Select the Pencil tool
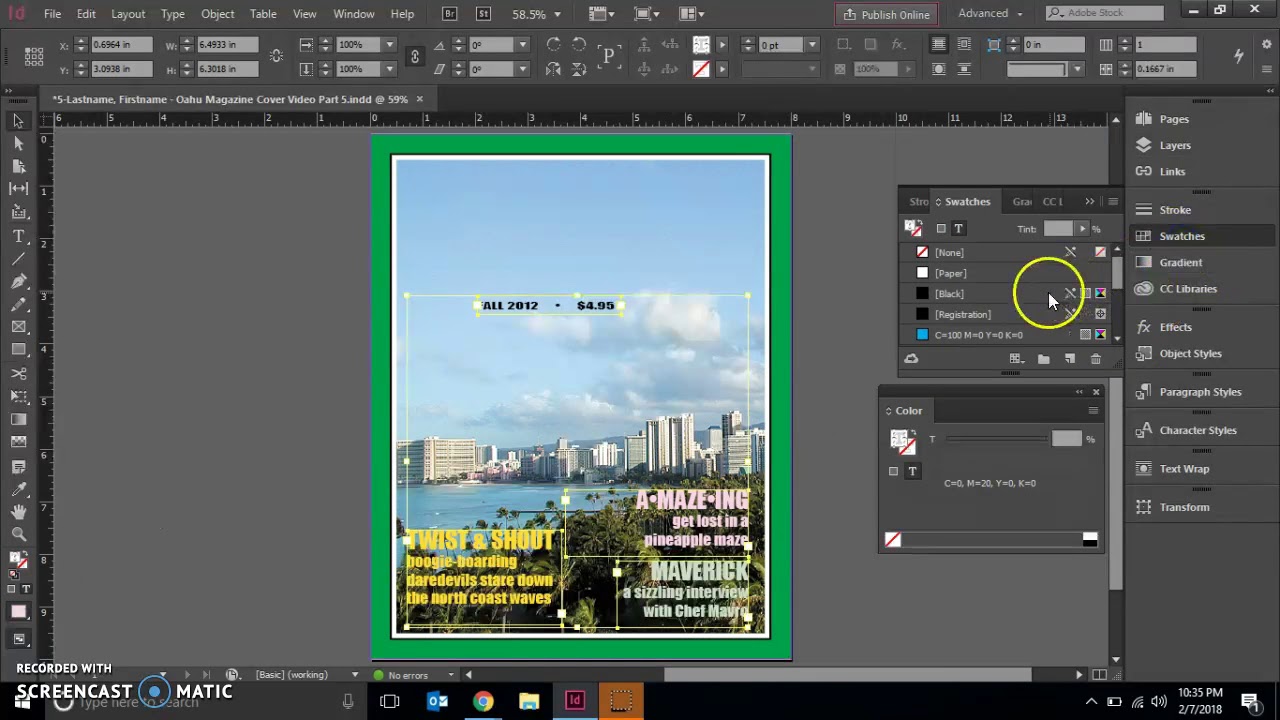The width and height of the screenshot is (1280, 720). coord(18,304)
